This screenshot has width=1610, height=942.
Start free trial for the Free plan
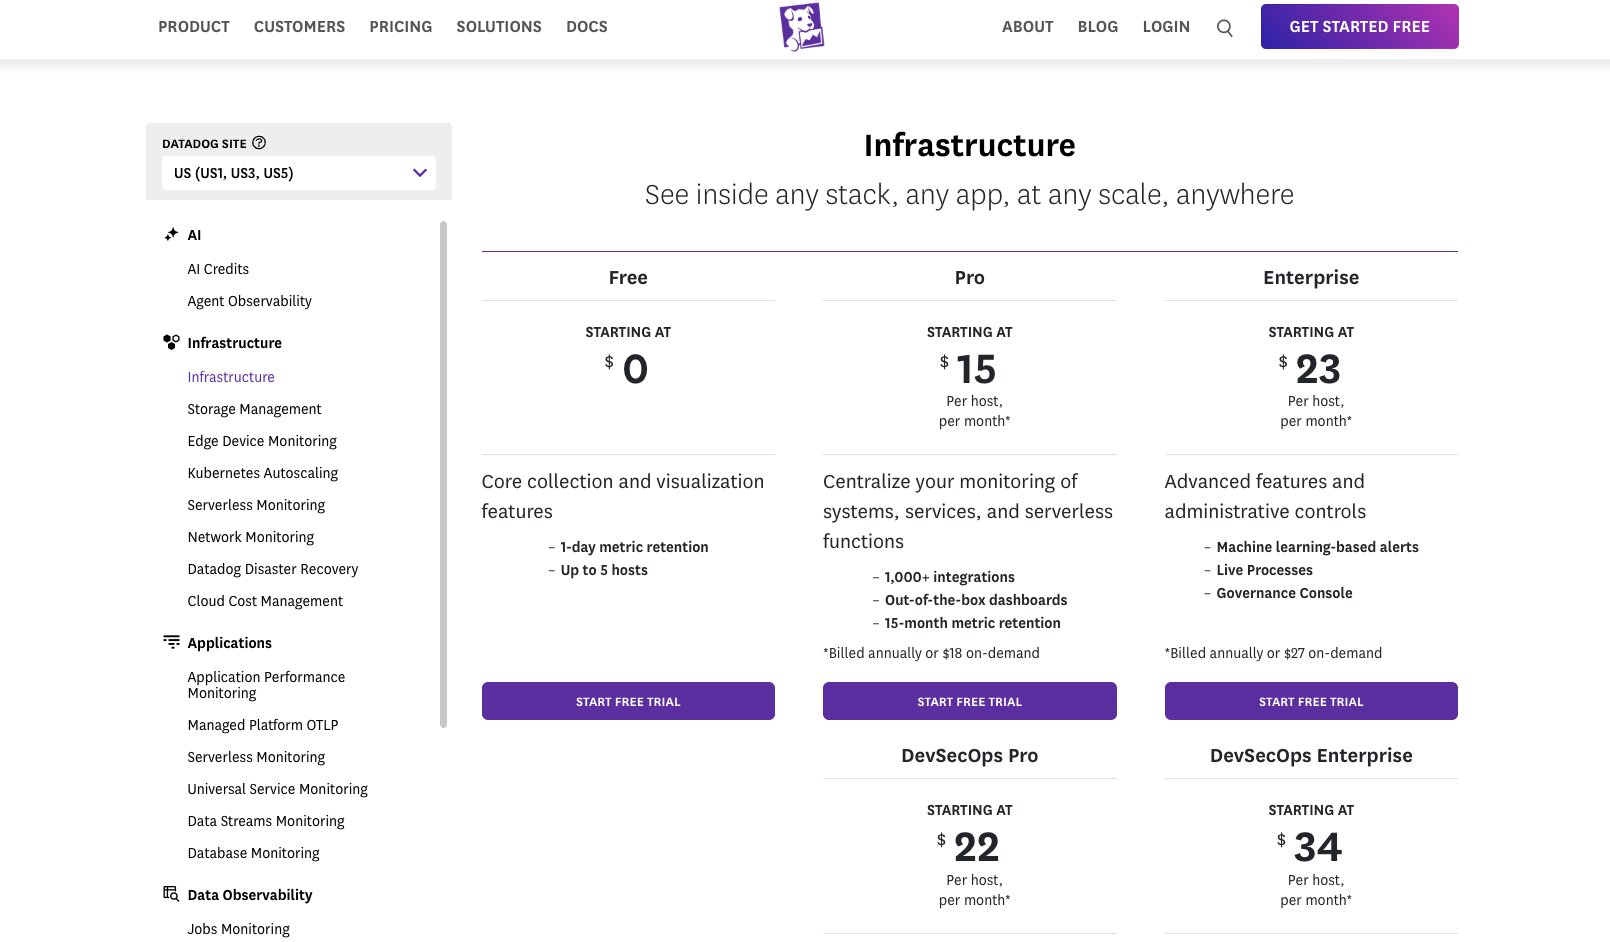pos(628,701)
